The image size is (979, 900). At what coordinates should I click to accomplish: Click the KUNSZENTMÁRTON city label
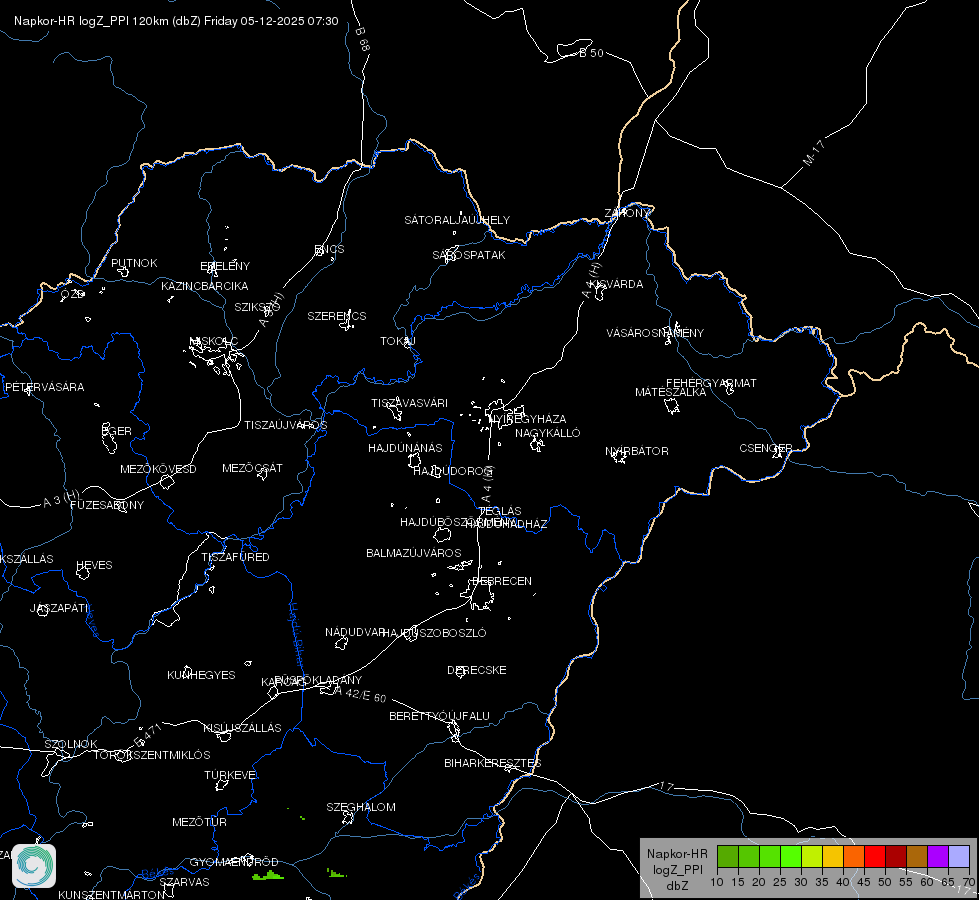pyautogui.click(x=112, y=894)
